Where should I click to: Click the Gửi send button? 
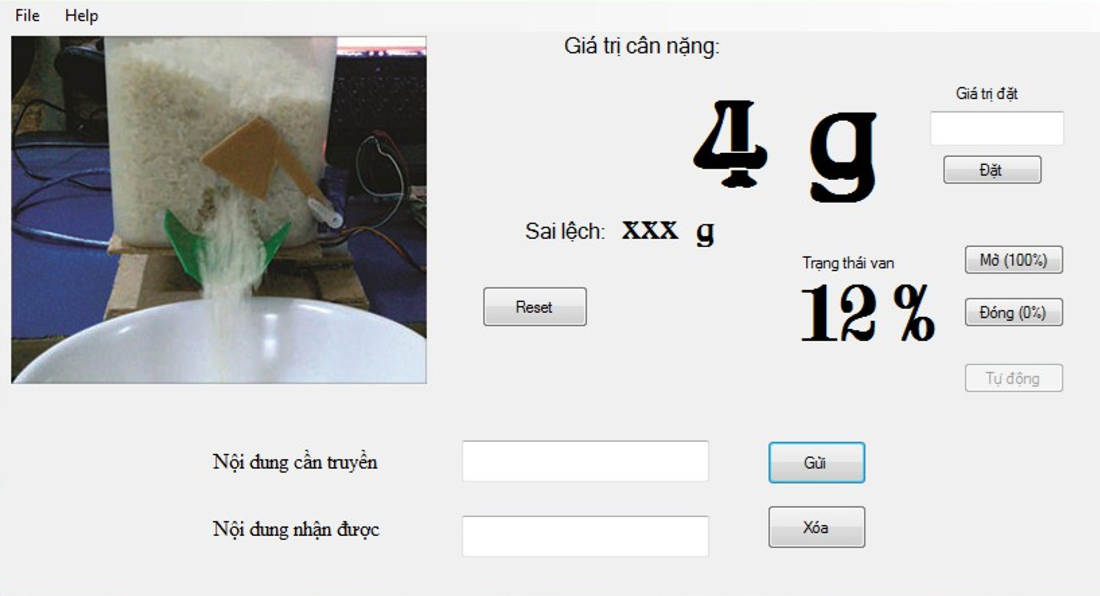817,463
